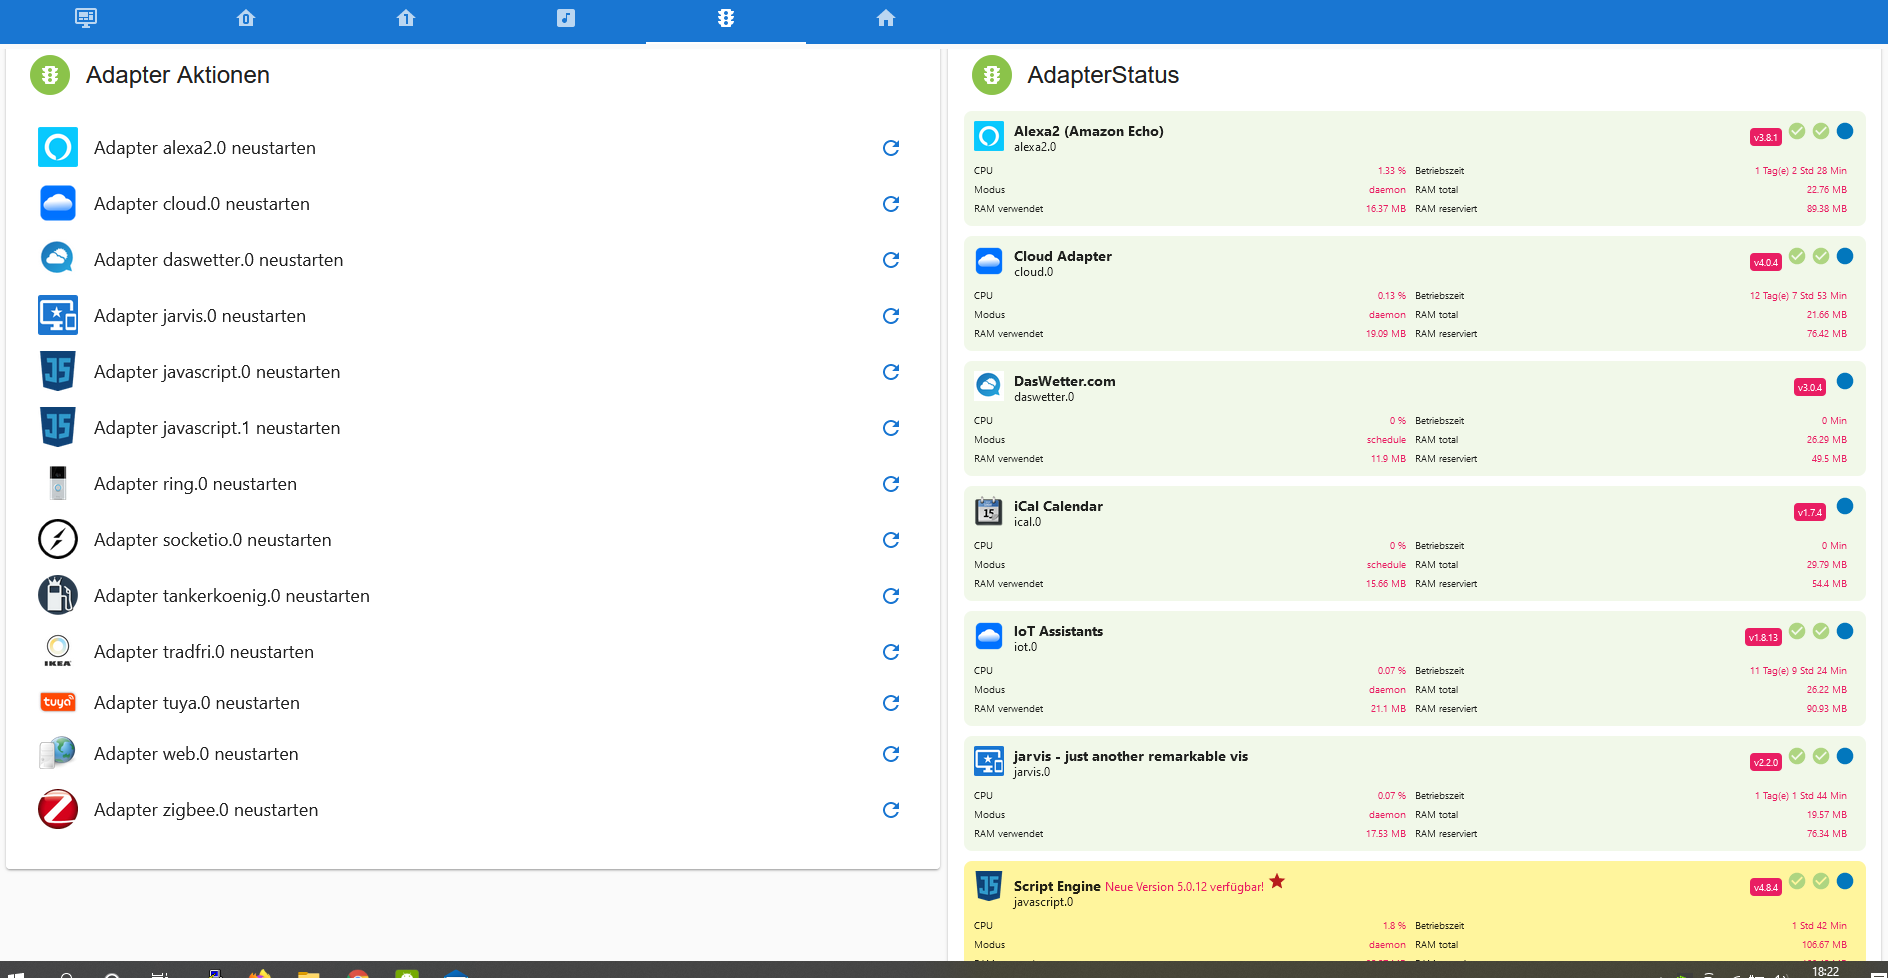Screen dimensions: 1888x978
Task: Click the jarvis.0 monitor logo in actions list
Action: click(x=58, y=316)
